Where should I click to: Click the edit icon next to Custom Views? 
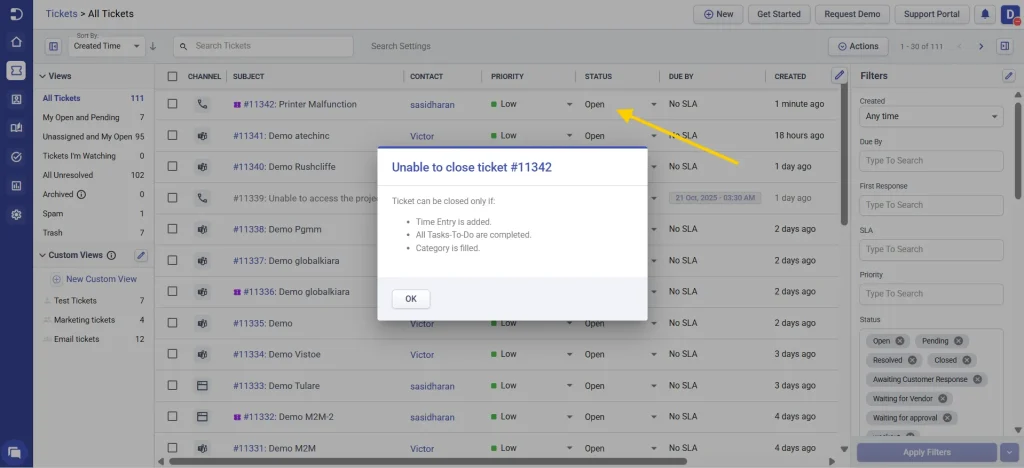141,256
